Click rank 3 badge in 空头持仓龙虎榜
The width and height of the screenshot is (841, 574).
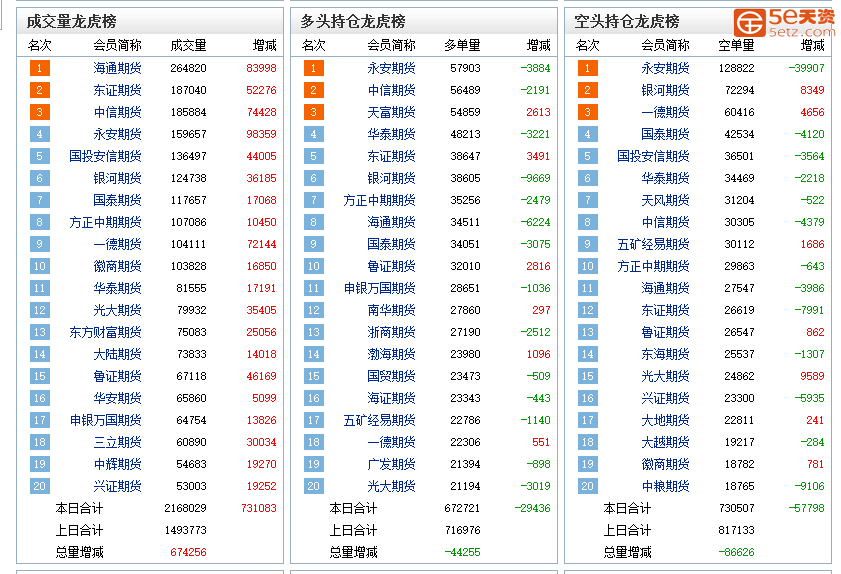coord(588,112)
